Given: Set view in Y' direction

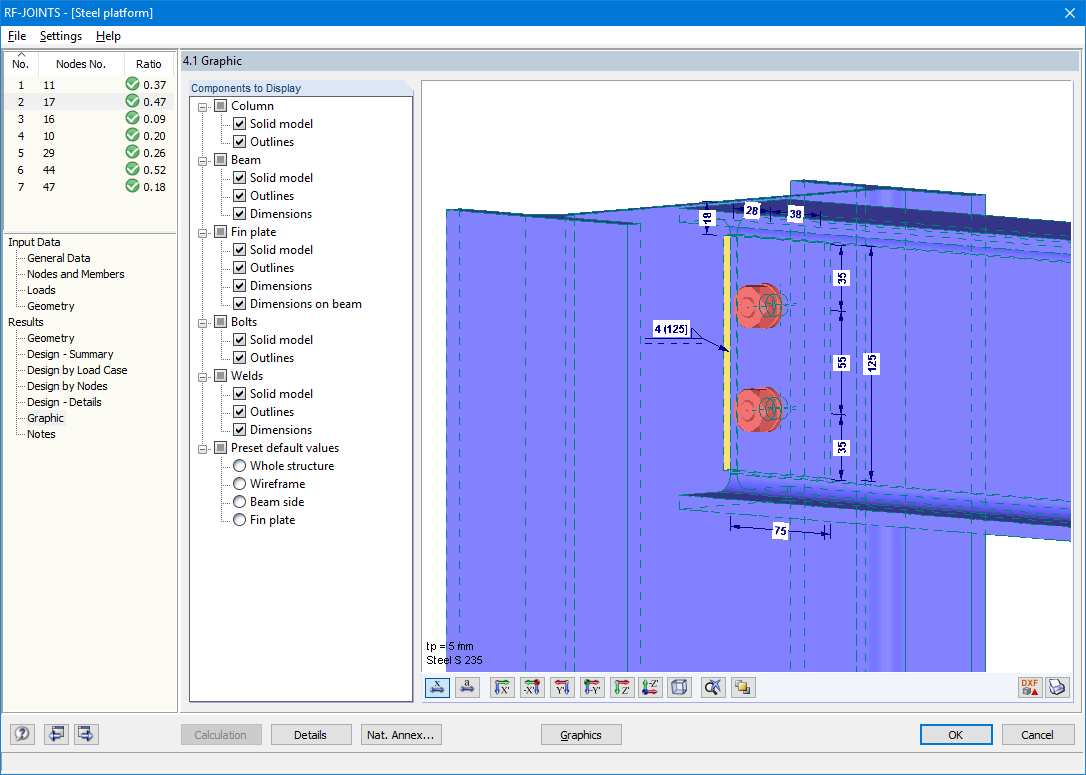Looking at the screenshot, I should coord(562,687).
